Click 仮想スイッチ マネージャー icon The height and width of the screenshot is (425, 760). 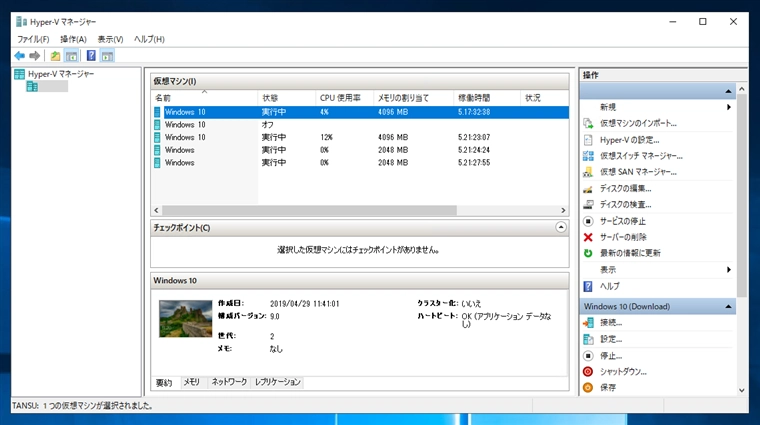coord(588,156)
